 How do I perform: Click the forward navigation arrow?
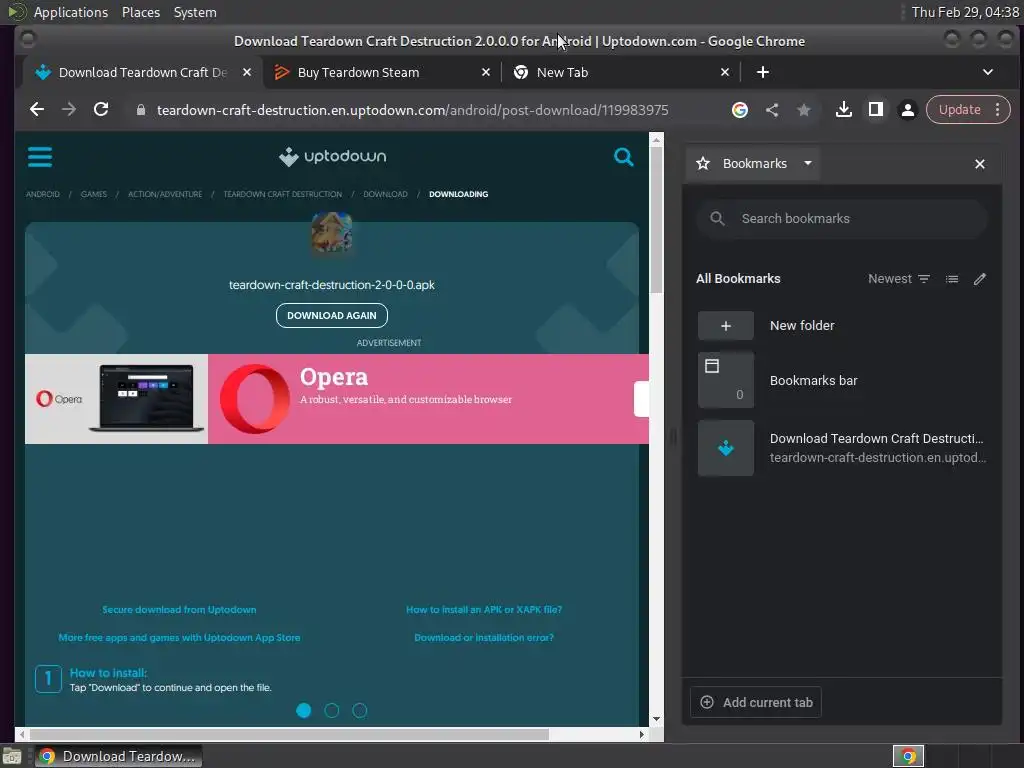pos(69,110)
